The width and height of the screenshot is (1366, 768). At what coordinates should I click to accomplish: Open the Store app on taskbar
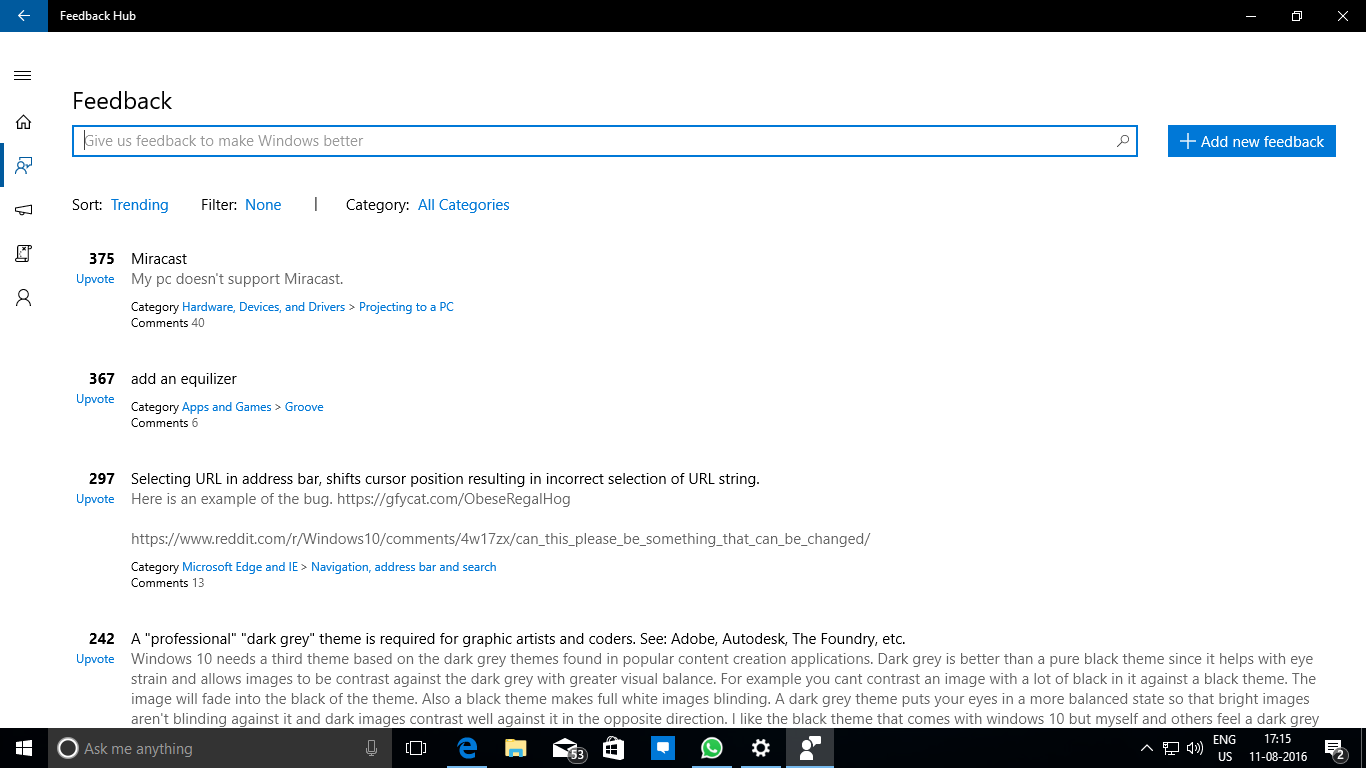click(x=614, y=748)
